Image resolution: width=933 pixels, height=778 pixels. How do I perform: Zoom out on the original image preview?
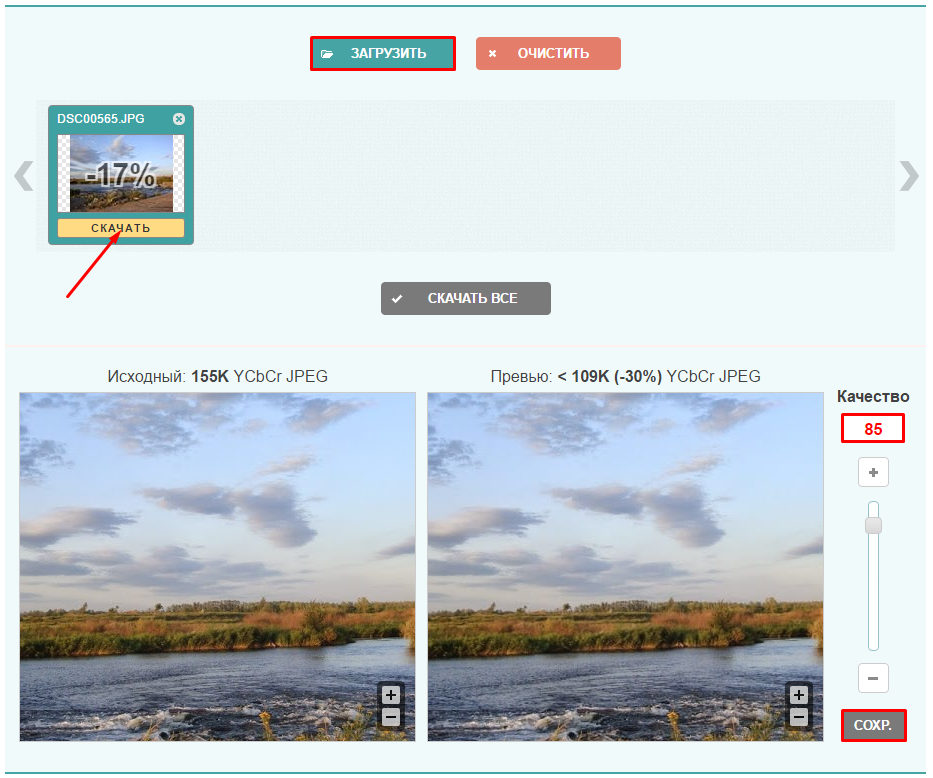click(391, 717)
